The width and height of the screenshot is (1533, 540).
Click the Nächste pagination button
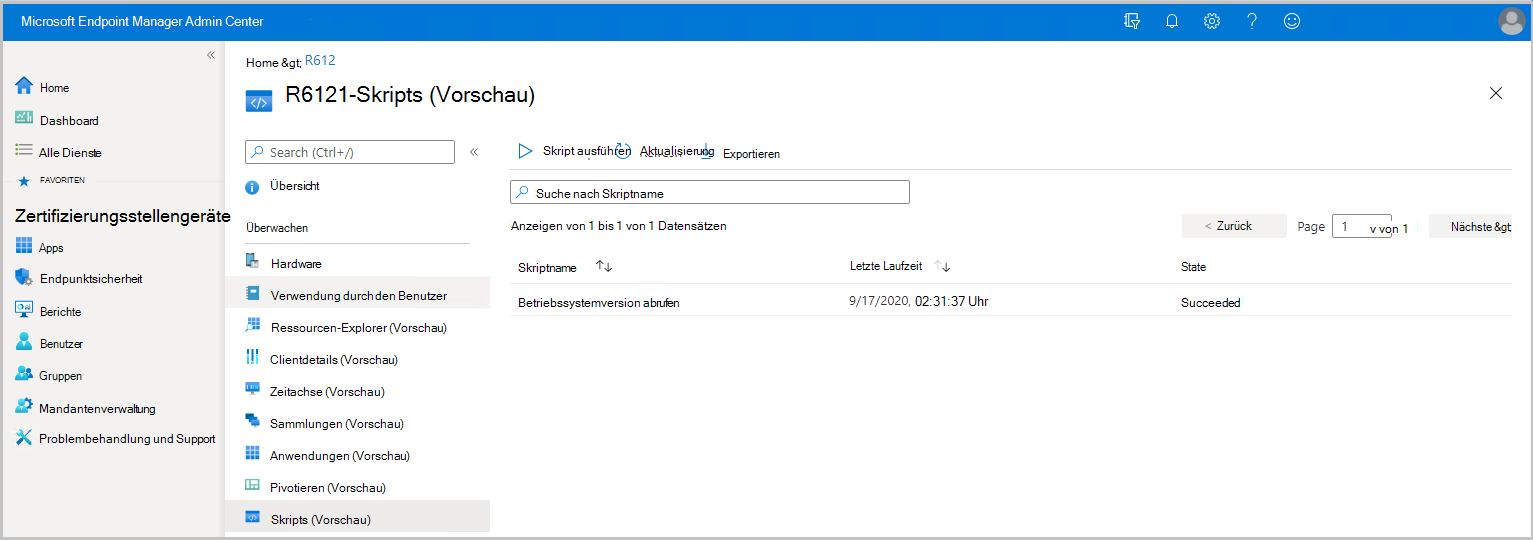coord(1470,227)
